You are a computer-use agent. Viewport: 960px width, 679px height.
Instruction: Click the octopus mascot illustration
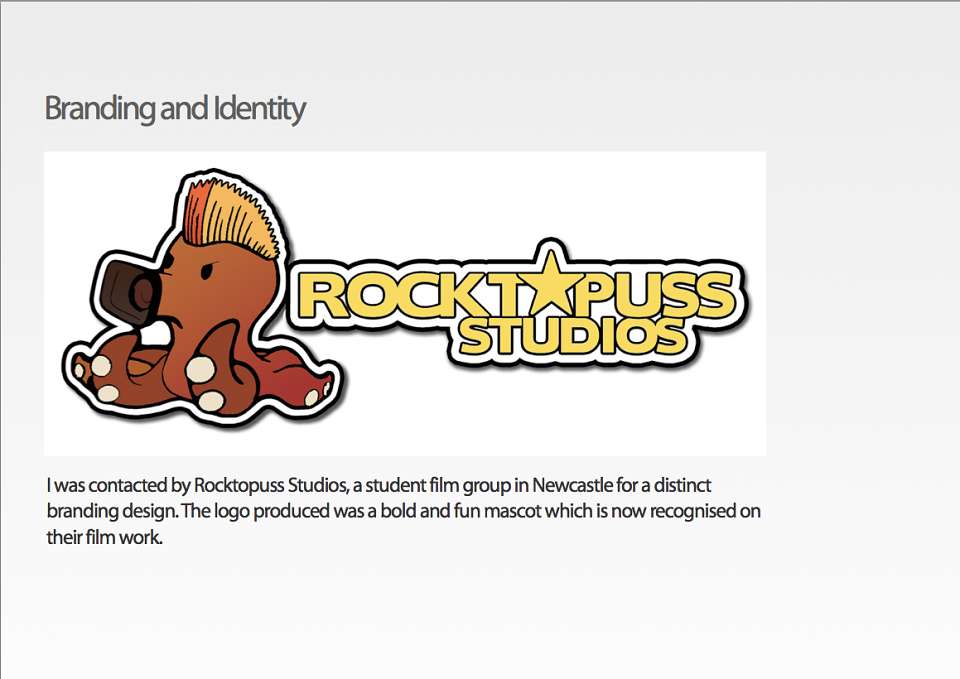203,299
